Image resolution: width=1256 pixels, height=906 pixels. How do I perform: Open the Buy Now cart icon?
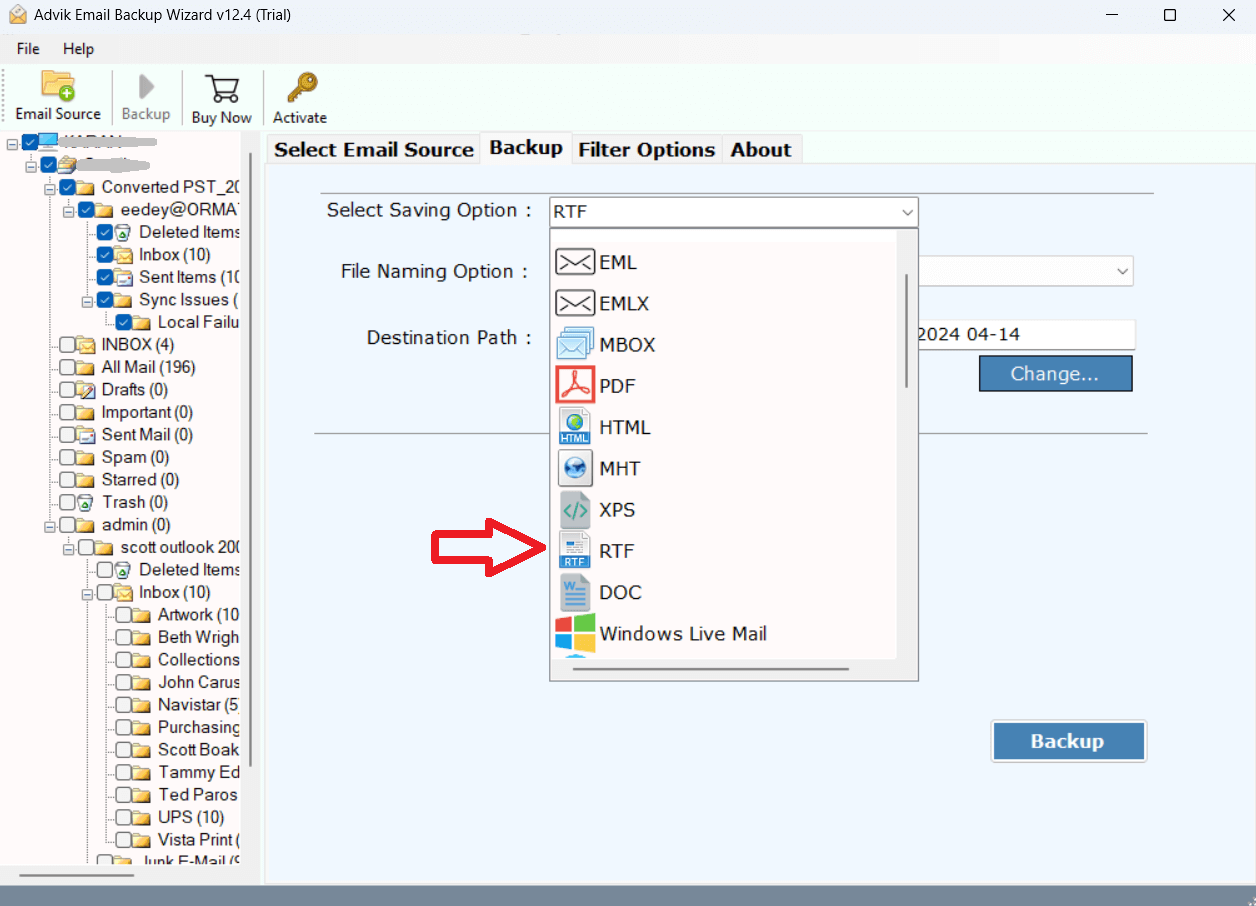(x=221, y=88)
